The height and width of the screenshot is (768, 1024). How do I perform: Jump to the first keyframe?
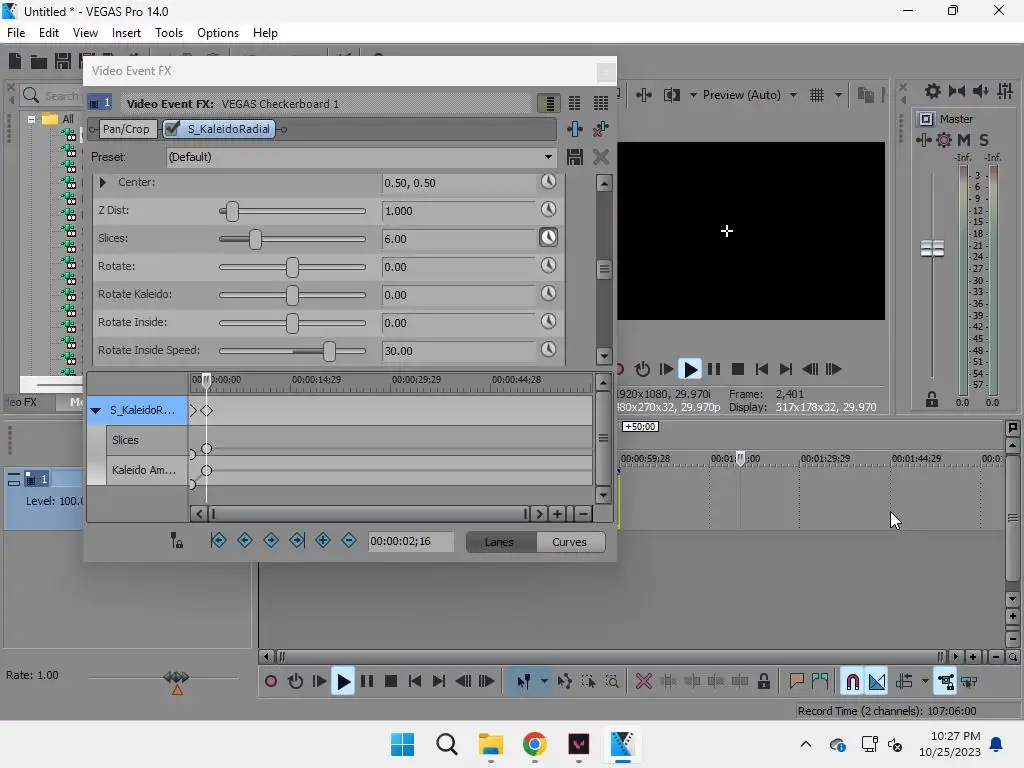tap(219, 540)
